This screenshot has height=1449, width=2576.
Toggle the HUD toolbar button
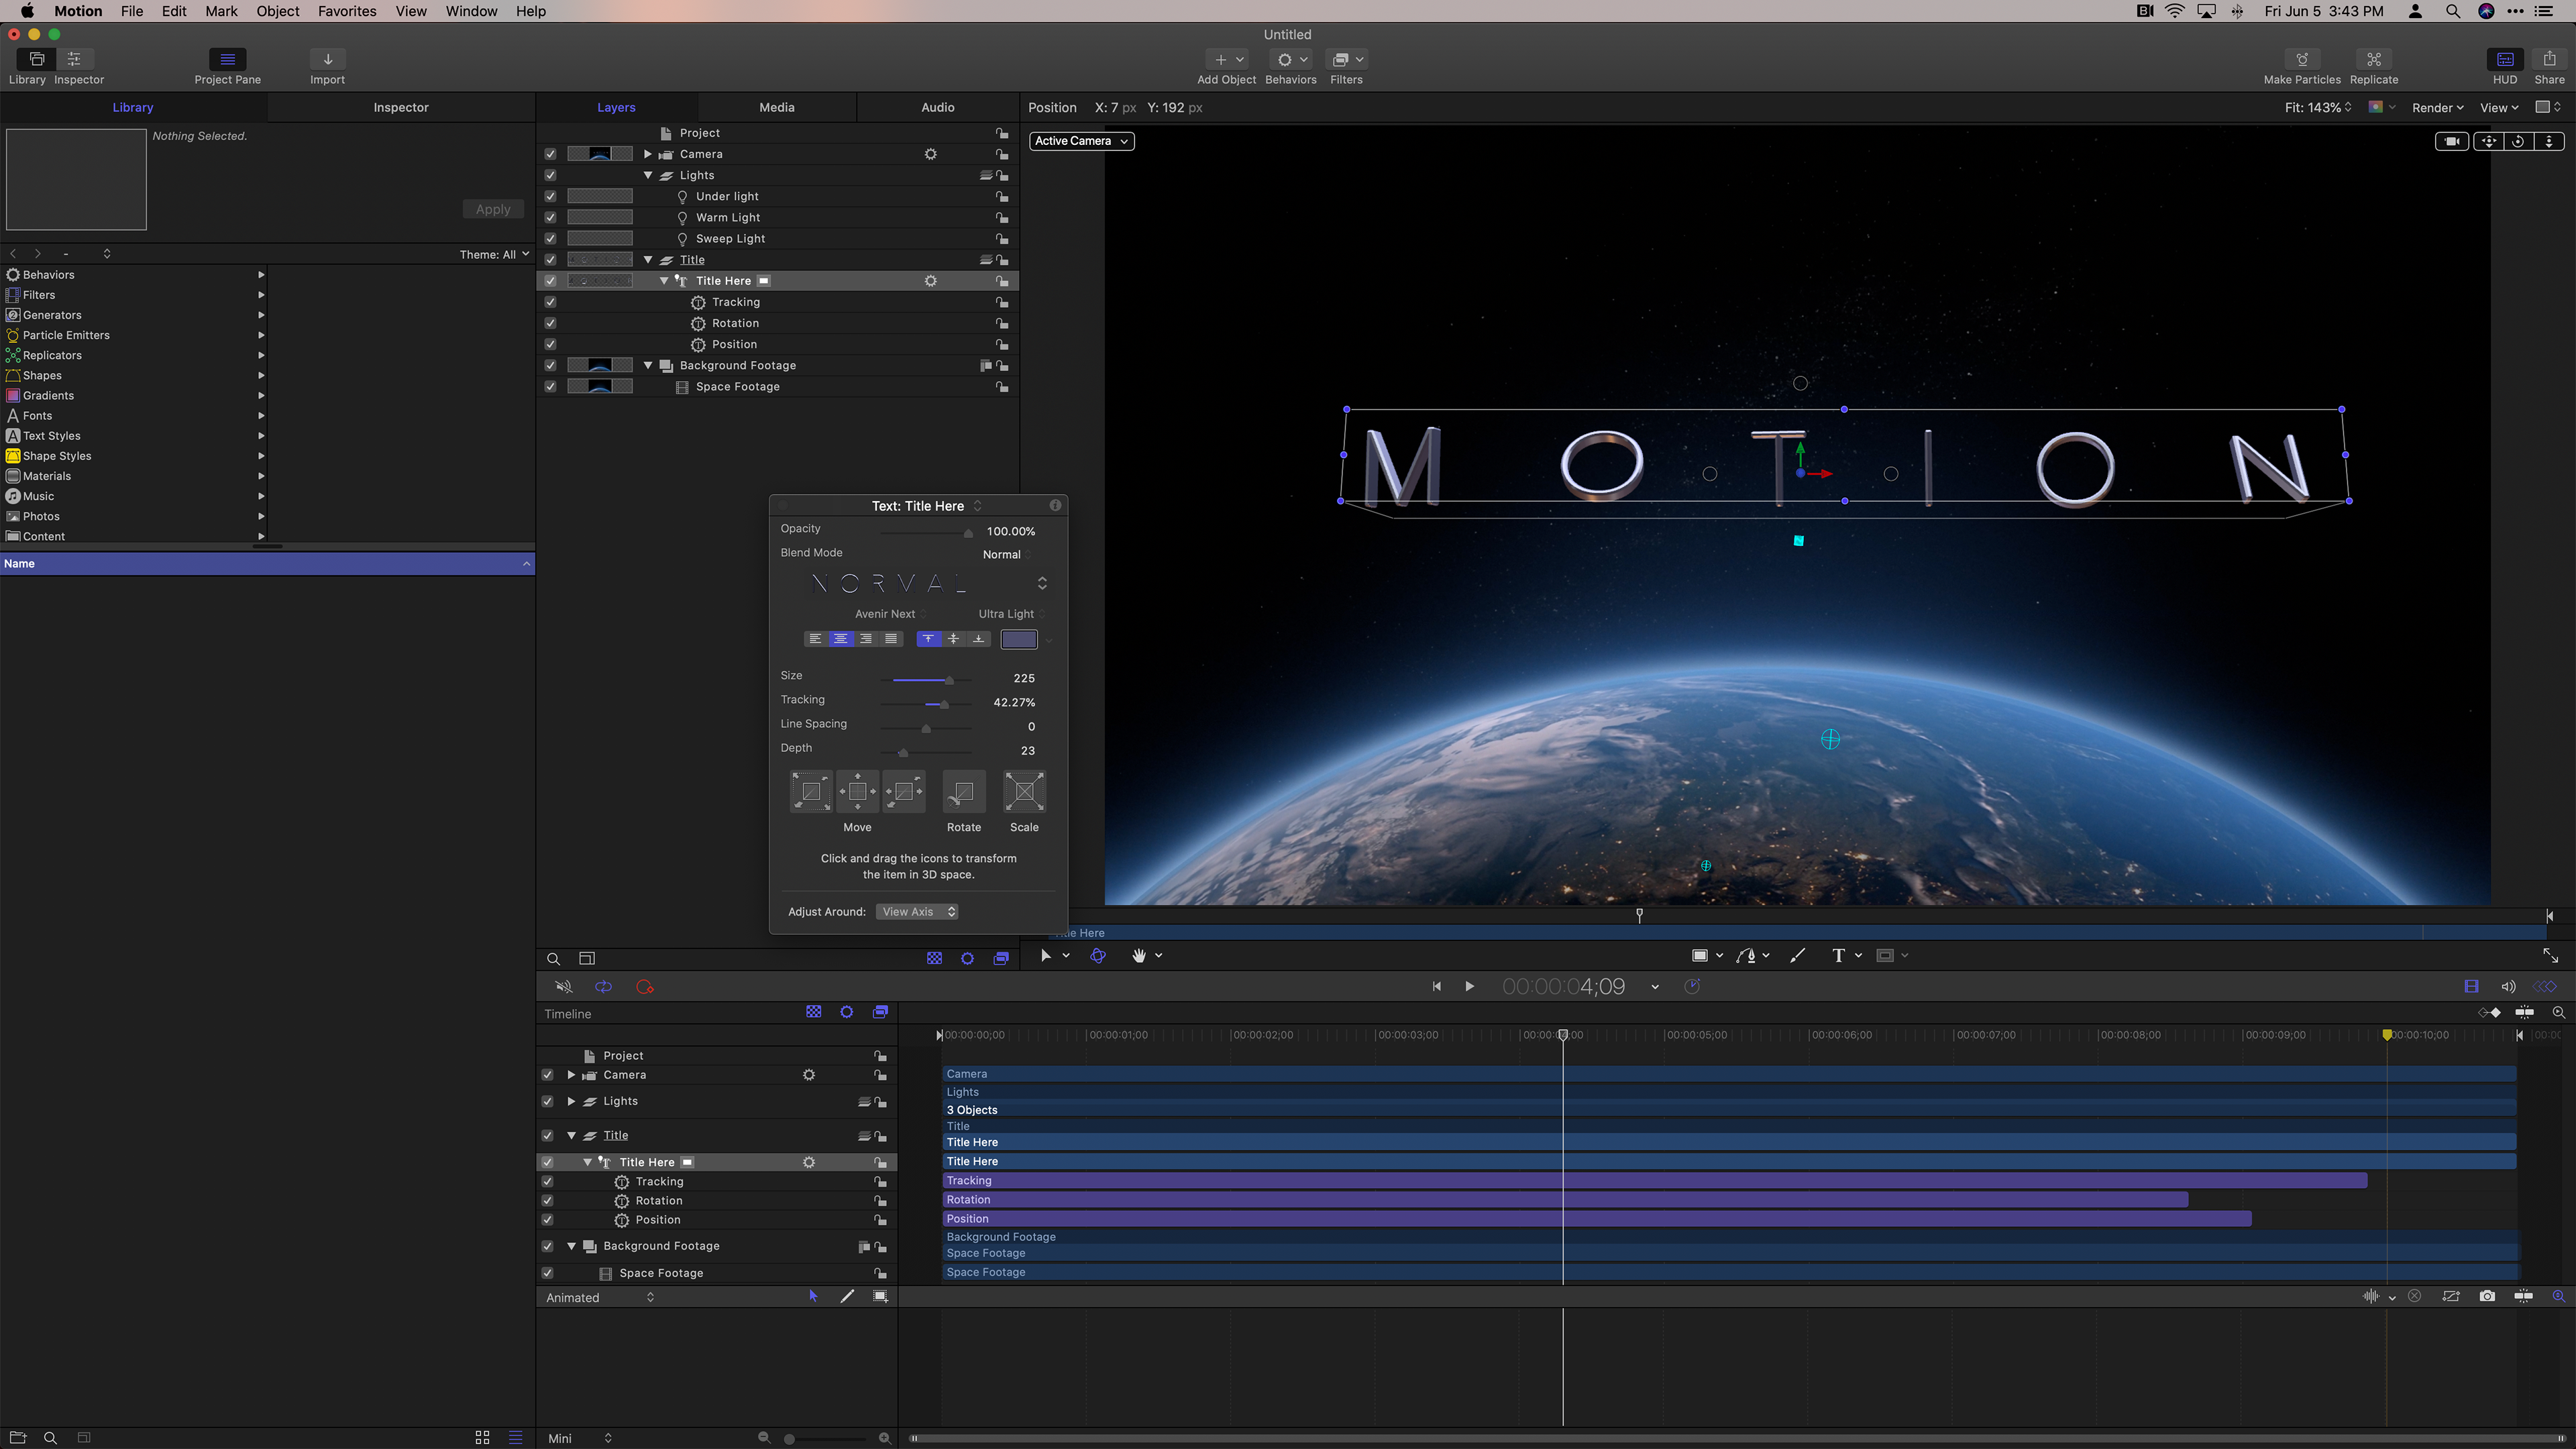[x=2504, y=59]
